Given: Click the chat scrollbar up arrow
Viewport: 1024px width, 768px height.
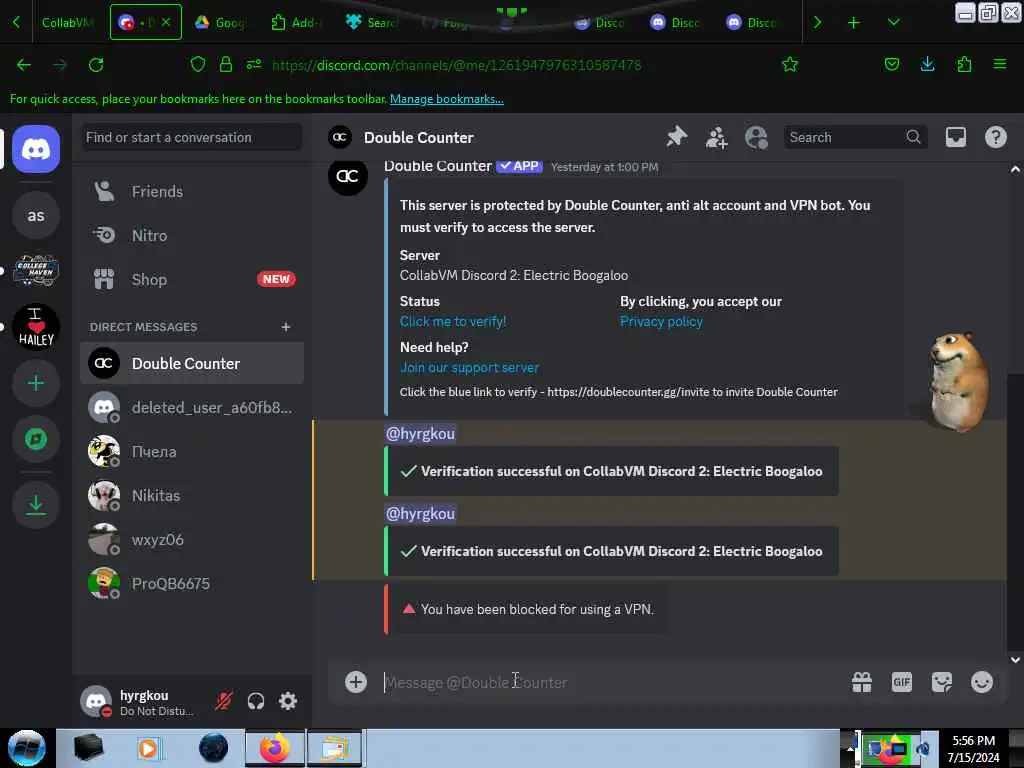Looking at the screenshot, I should pyautogui.click(x=1015, y=169).
